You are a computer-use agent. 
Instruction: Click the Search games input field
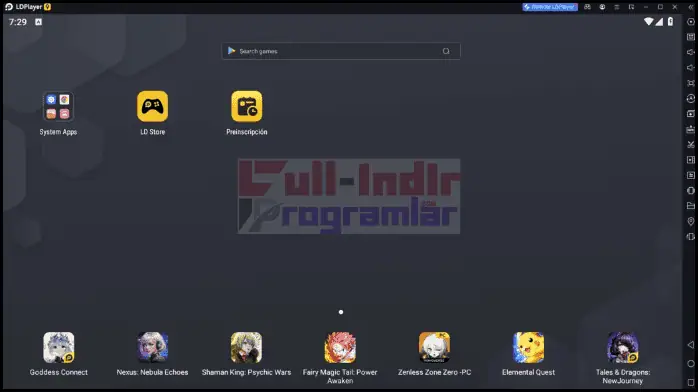click(x=341, y=51)
